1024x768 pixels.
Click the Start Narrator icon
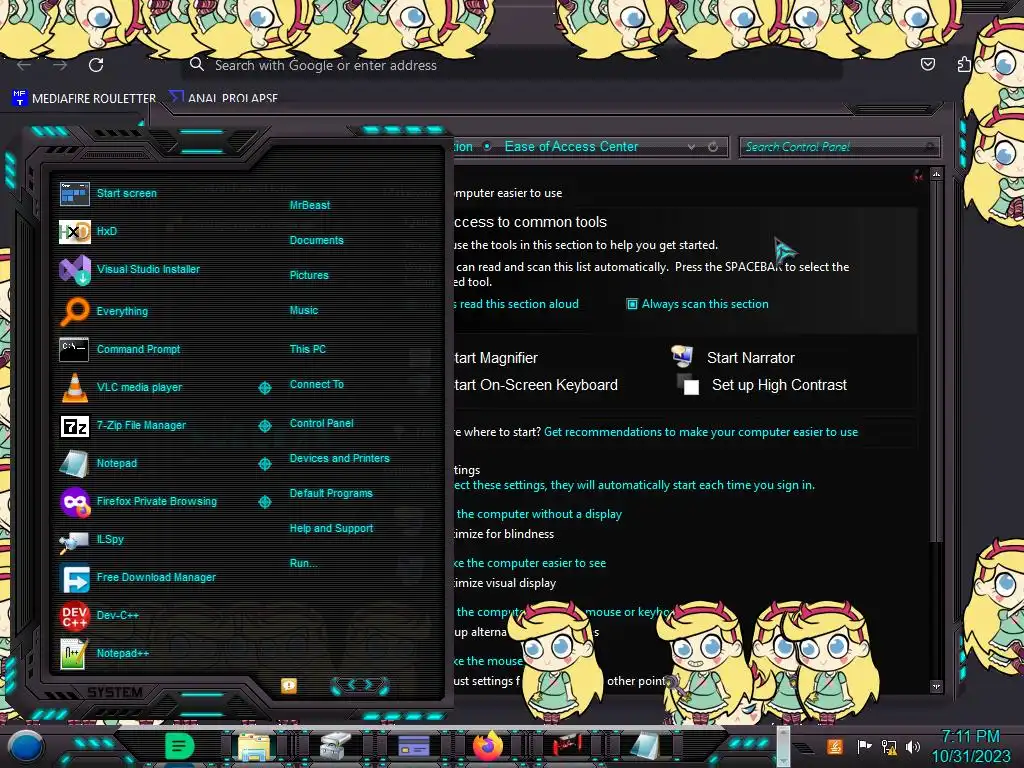682,357
